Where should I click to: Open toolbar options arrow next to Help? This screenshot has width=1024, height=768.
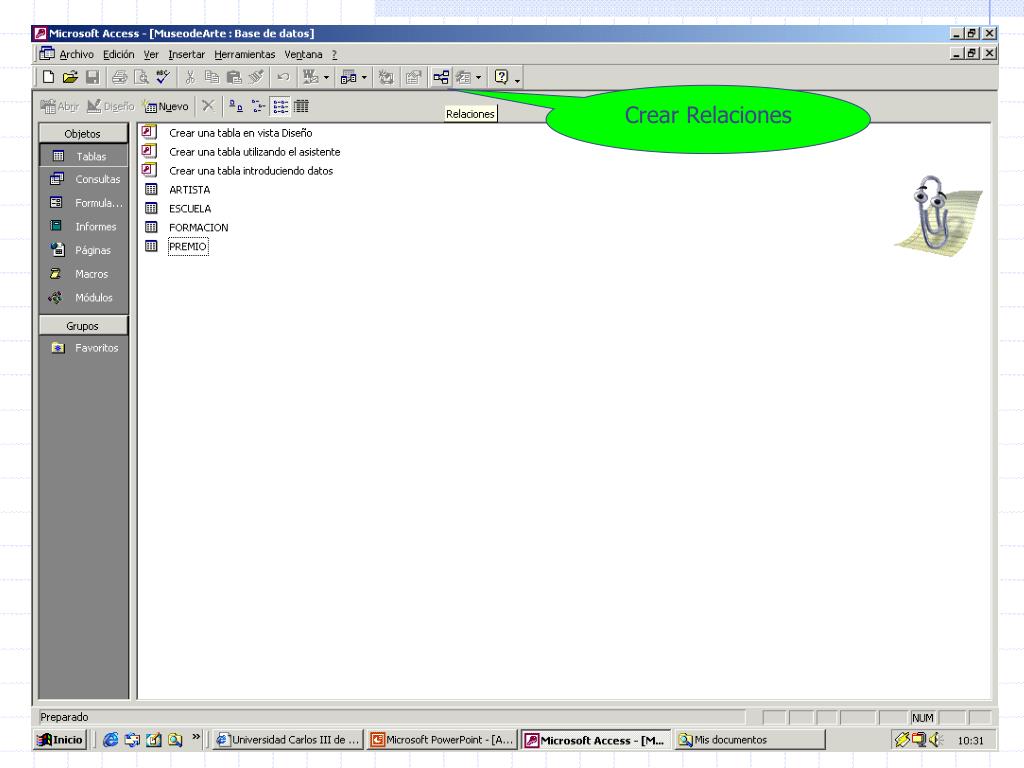click(x=517, y=79)
